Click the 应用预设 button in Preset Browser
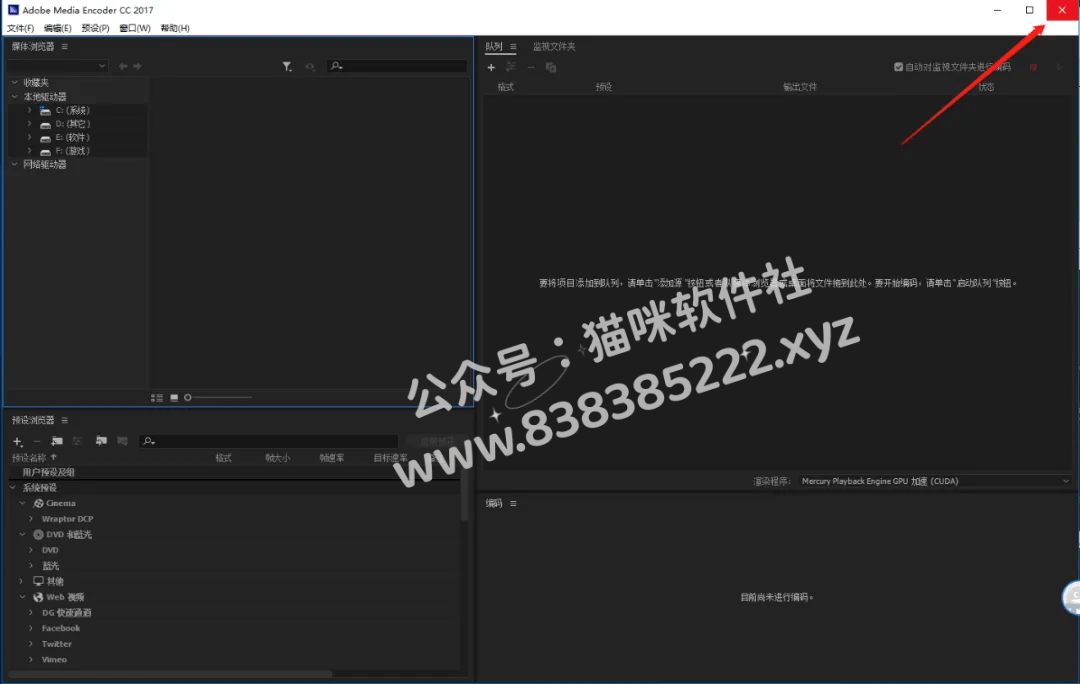 (x=437, y=441)
